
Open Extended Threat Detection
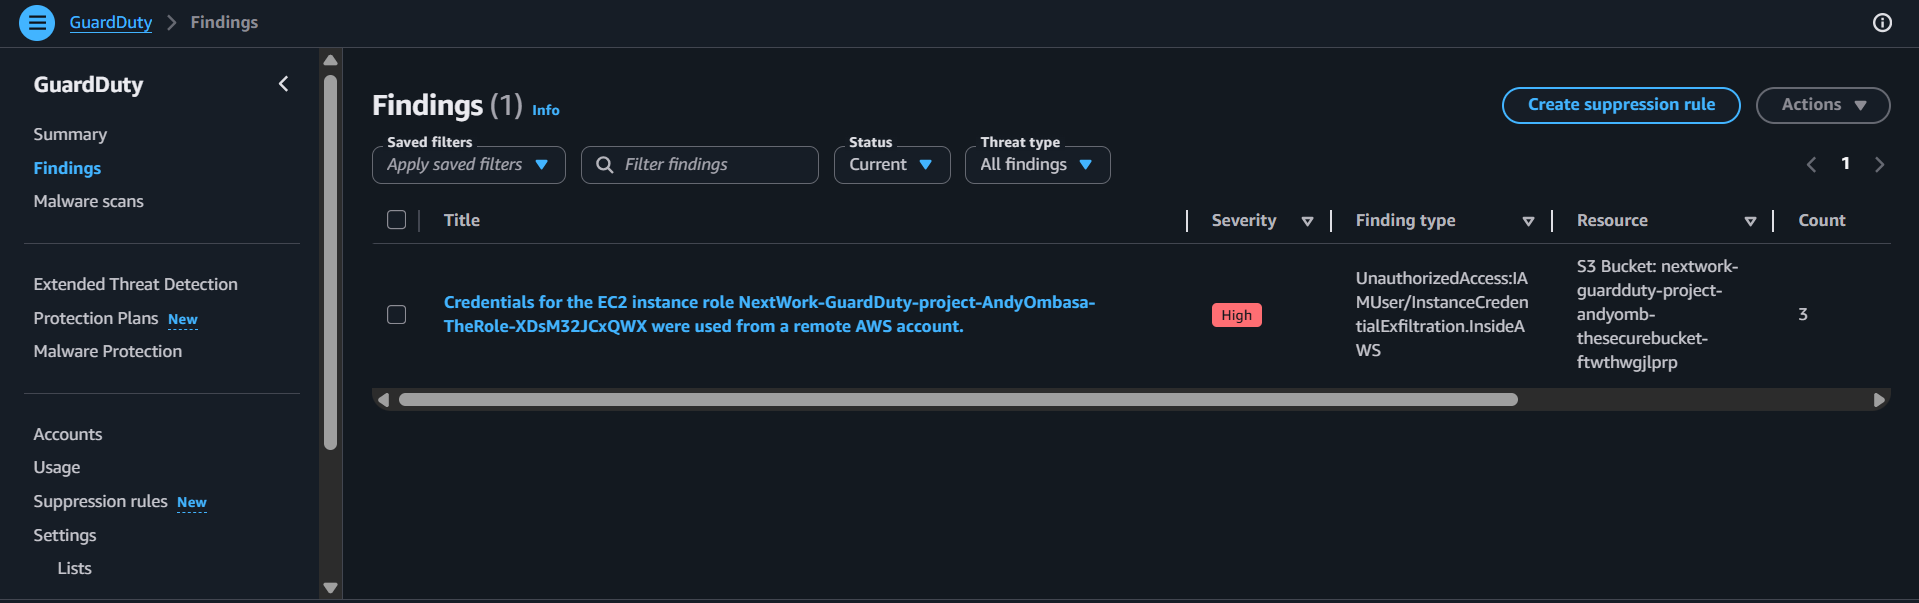135,284
